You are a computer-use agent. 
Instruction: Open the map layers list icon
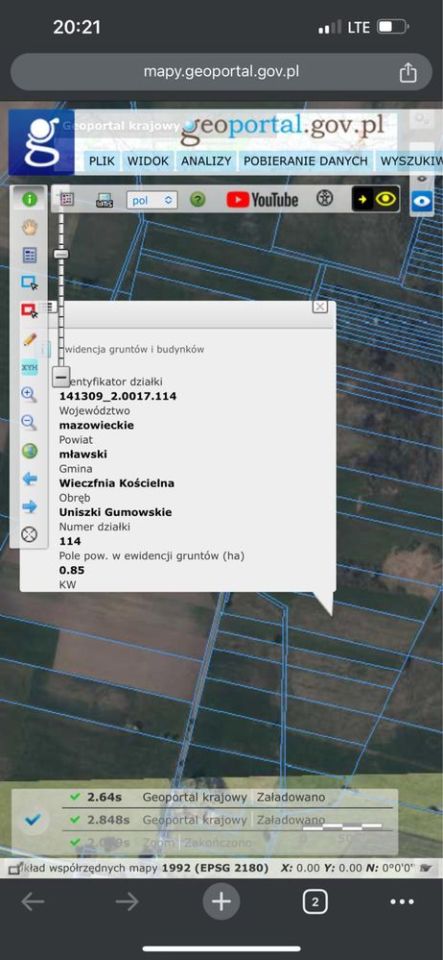(67, 200)
